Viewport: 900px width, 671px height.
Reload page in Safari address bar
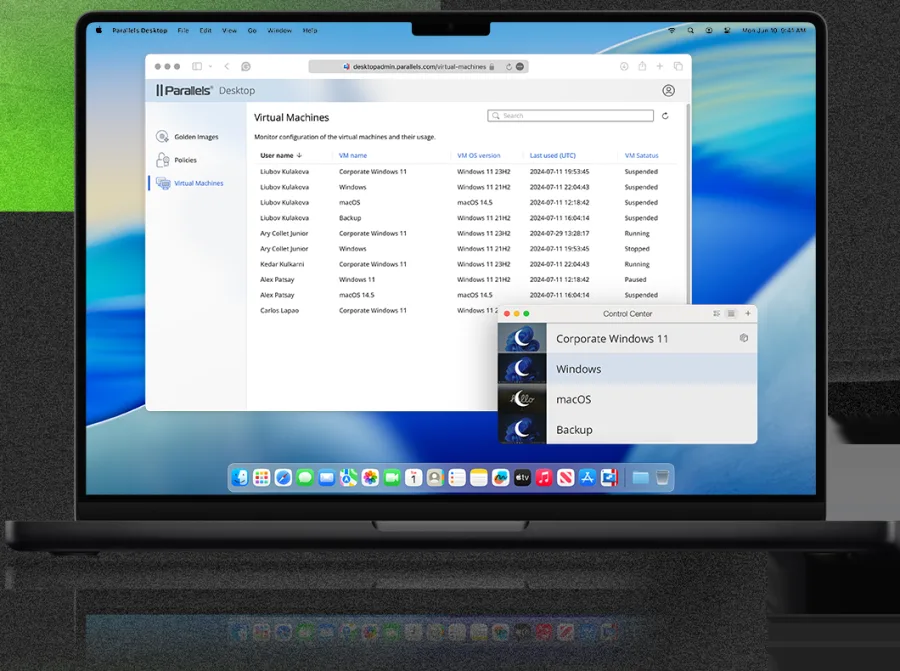click(509, 67)
